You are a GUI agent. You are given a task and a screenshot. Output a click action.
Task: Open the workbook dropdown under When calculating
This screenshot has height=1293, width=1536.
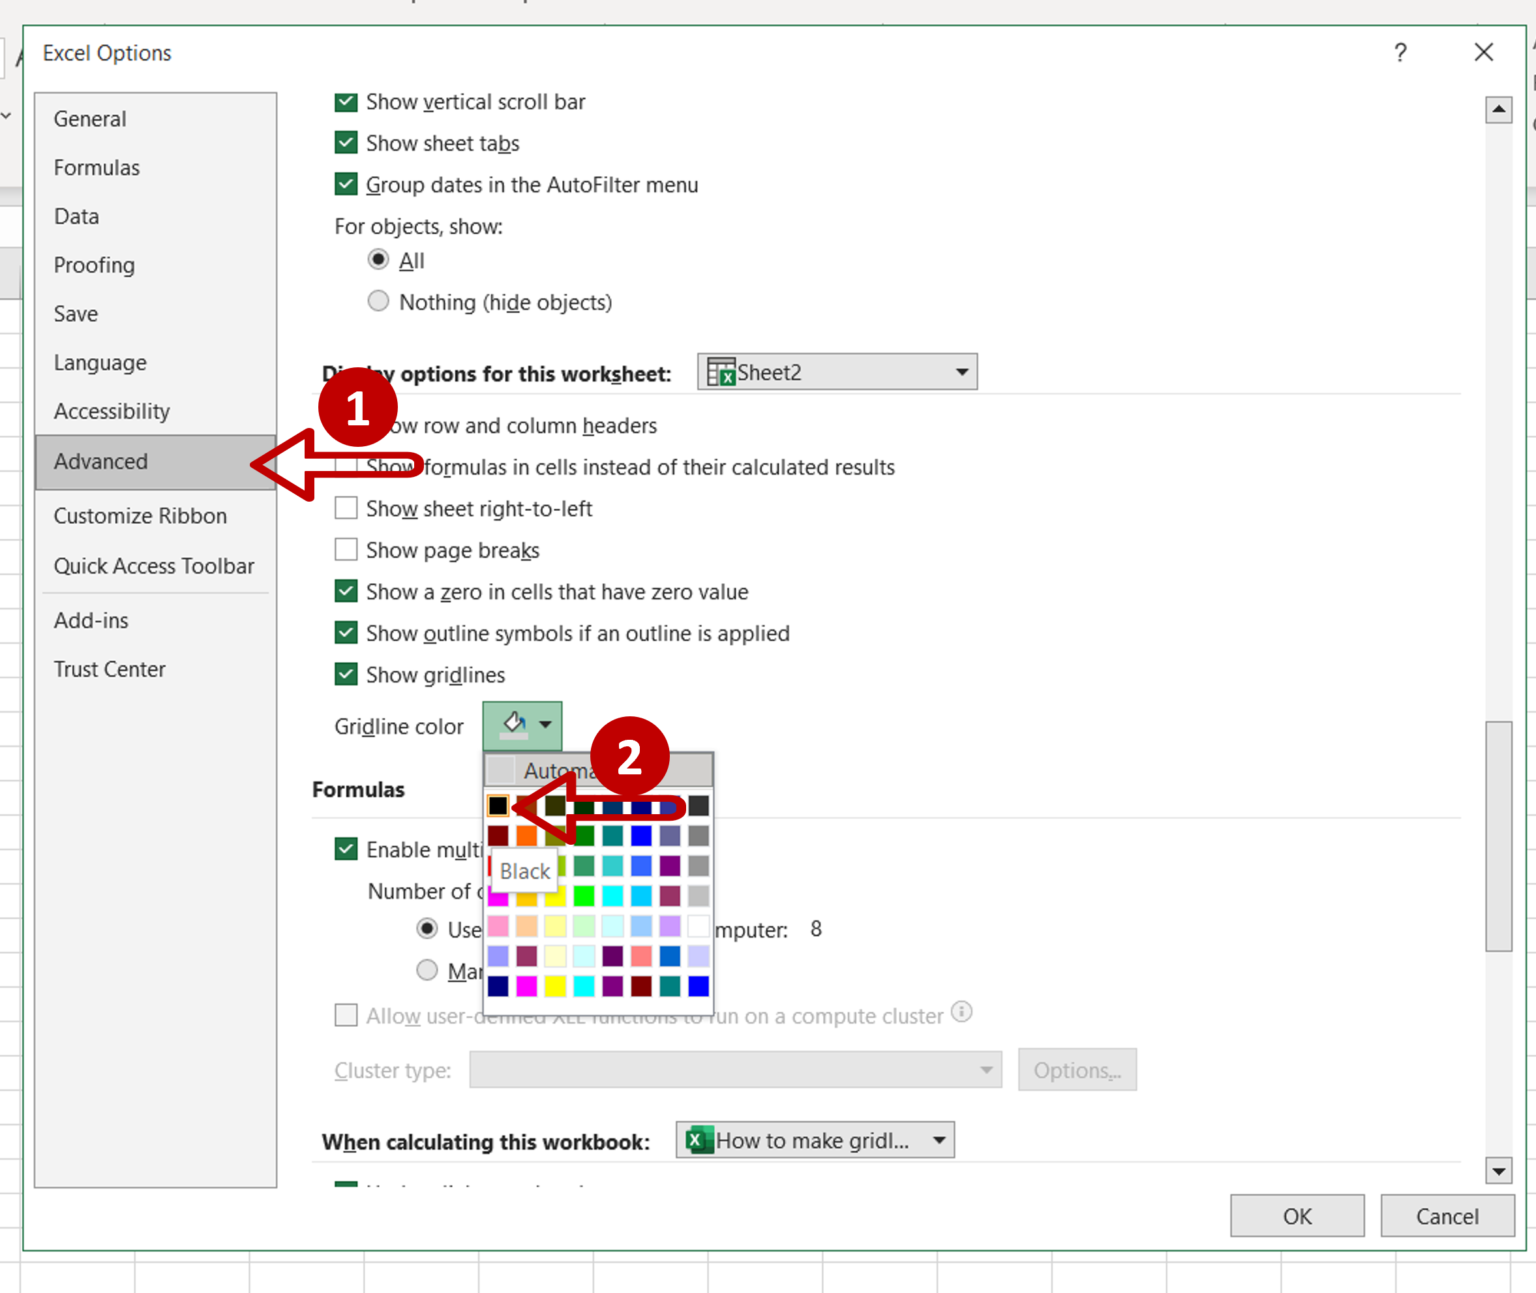(x=815, y=1140)
